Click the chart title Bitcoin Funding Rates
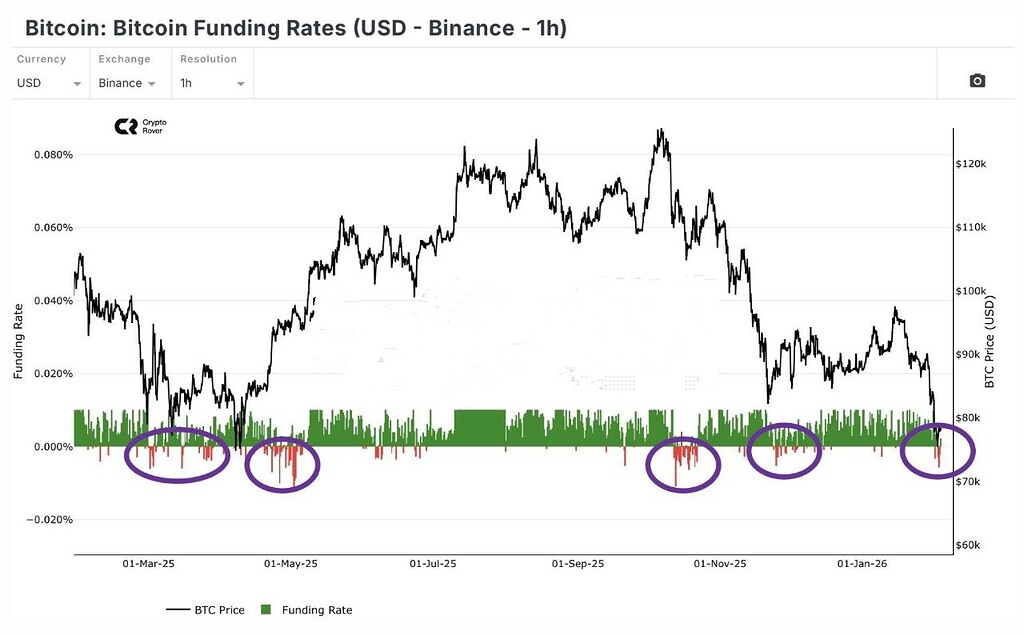This screenshot has width=1024, height=635. (296, 28)
